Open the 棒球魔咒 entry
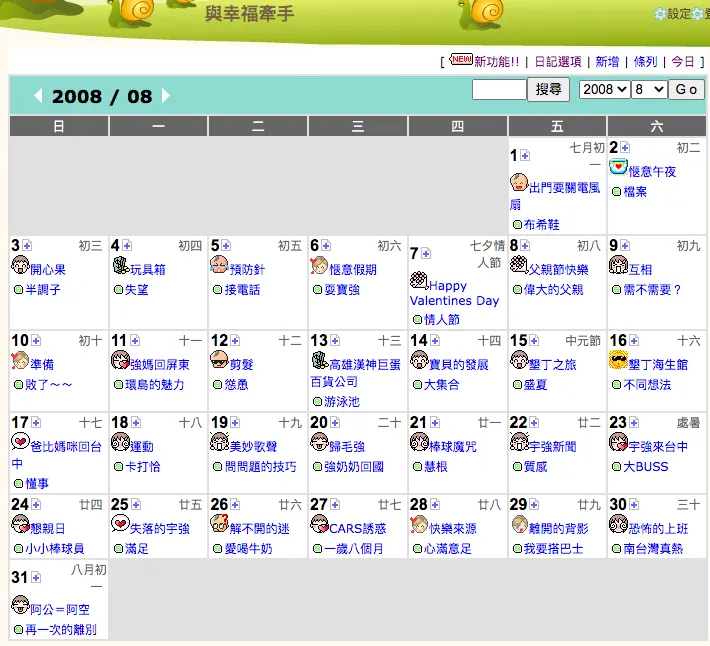This screenshot has height=646, width=710. tap(453, 447)
